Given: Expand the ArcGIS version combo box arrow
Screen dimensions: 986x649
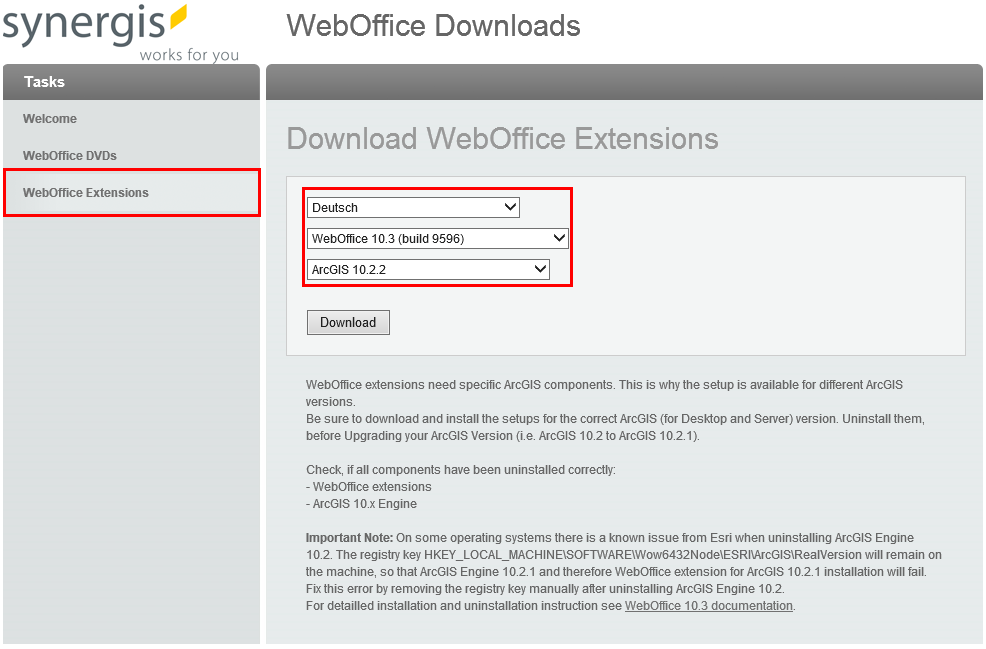Looking at the screenshot, I should [541, 269].
